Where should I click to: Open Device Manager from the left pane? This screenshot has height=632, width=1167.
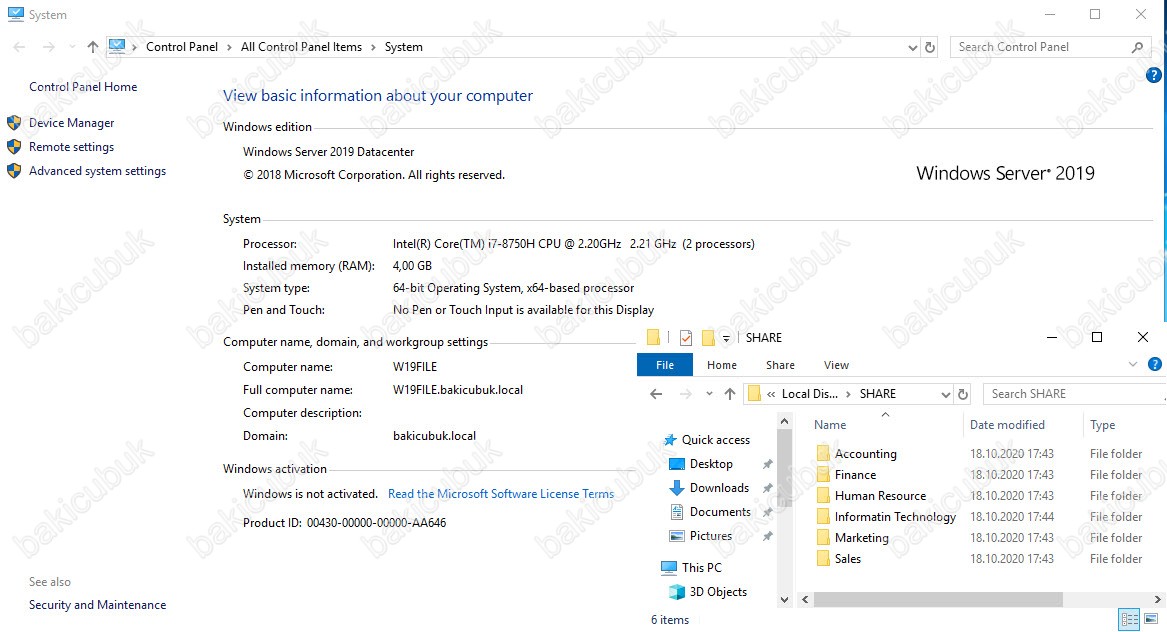click(x=71, y=123)
